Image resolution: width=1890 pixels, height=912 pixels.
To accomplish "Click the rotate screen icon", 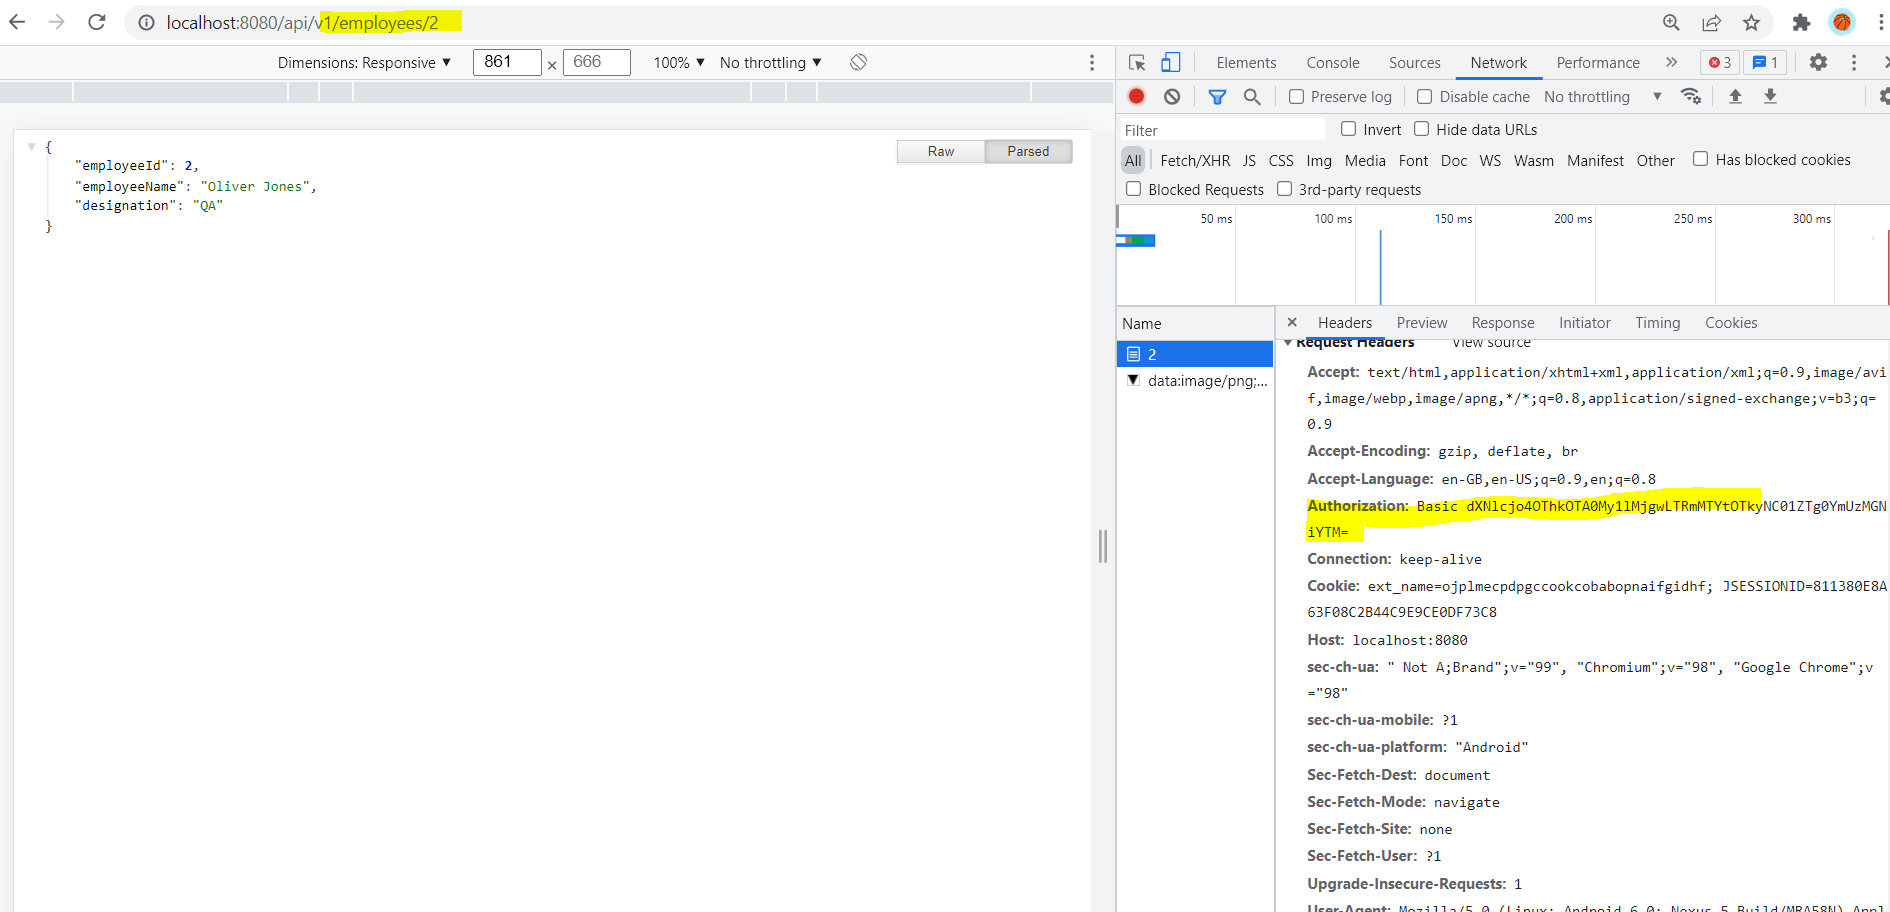I will [x=858, y=62].
